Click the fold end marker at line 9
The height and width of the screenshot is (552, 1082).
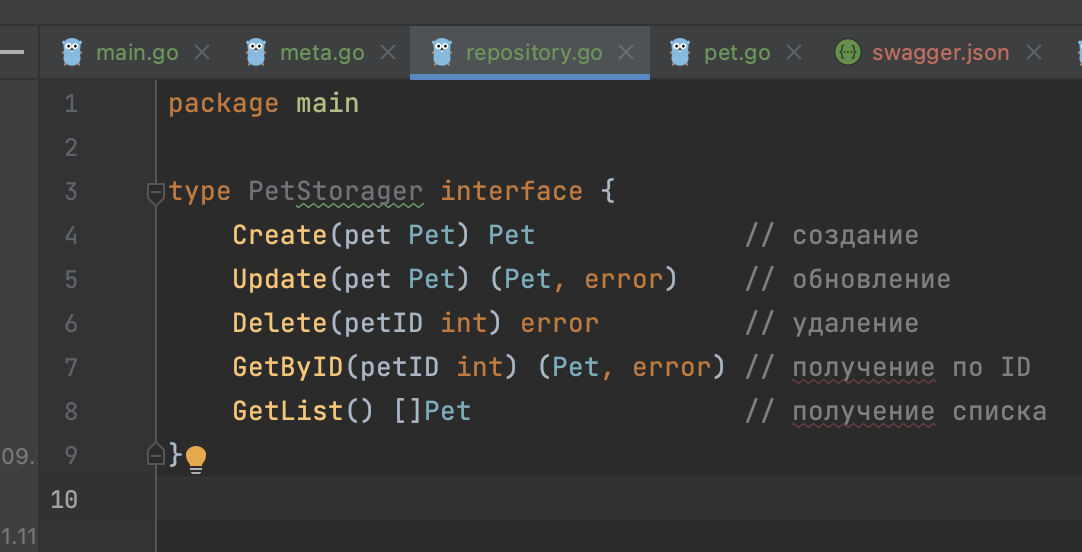[155, 455]
